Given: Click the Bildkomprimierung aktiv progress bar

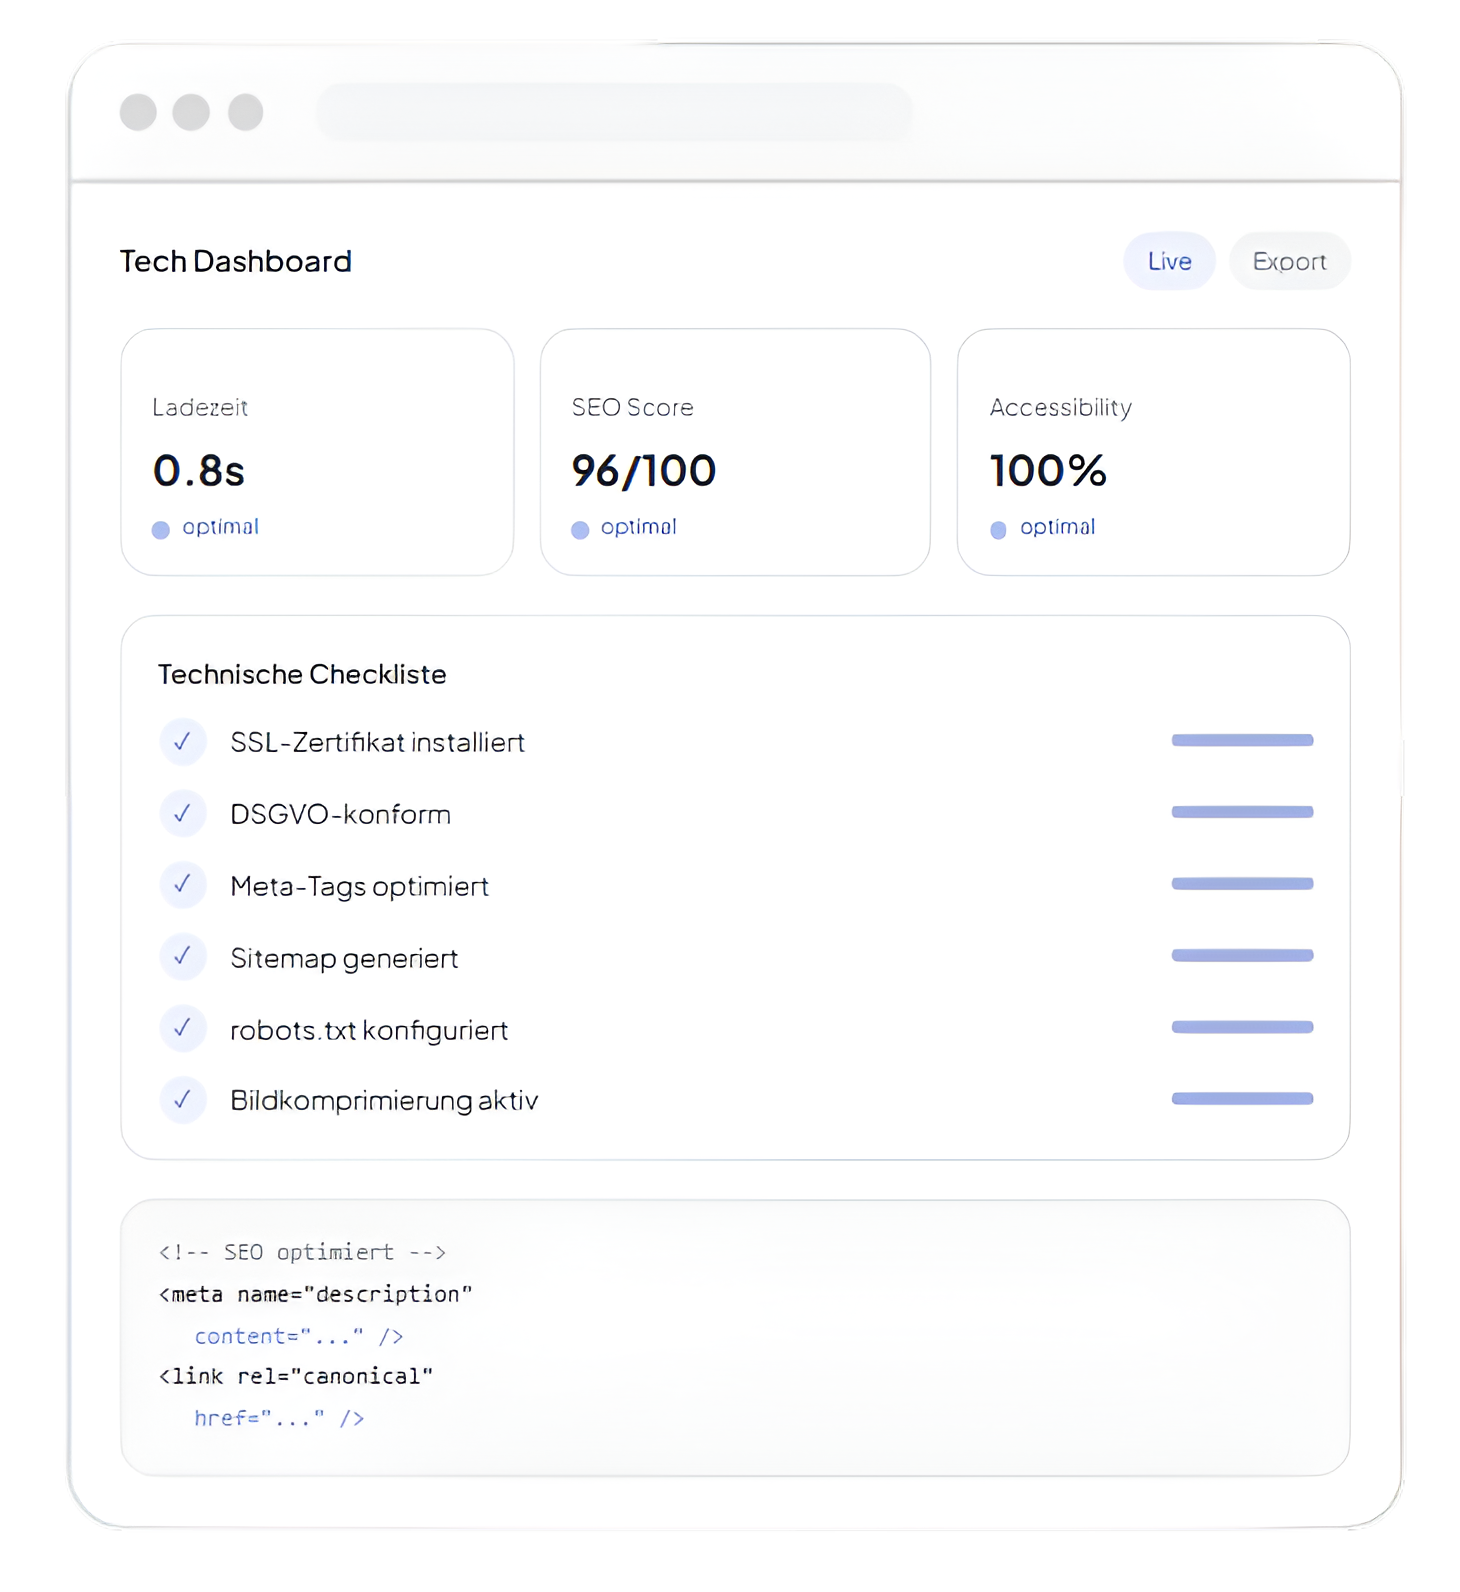Looking at the screenshot, I should click(x=1242, y=1098).
